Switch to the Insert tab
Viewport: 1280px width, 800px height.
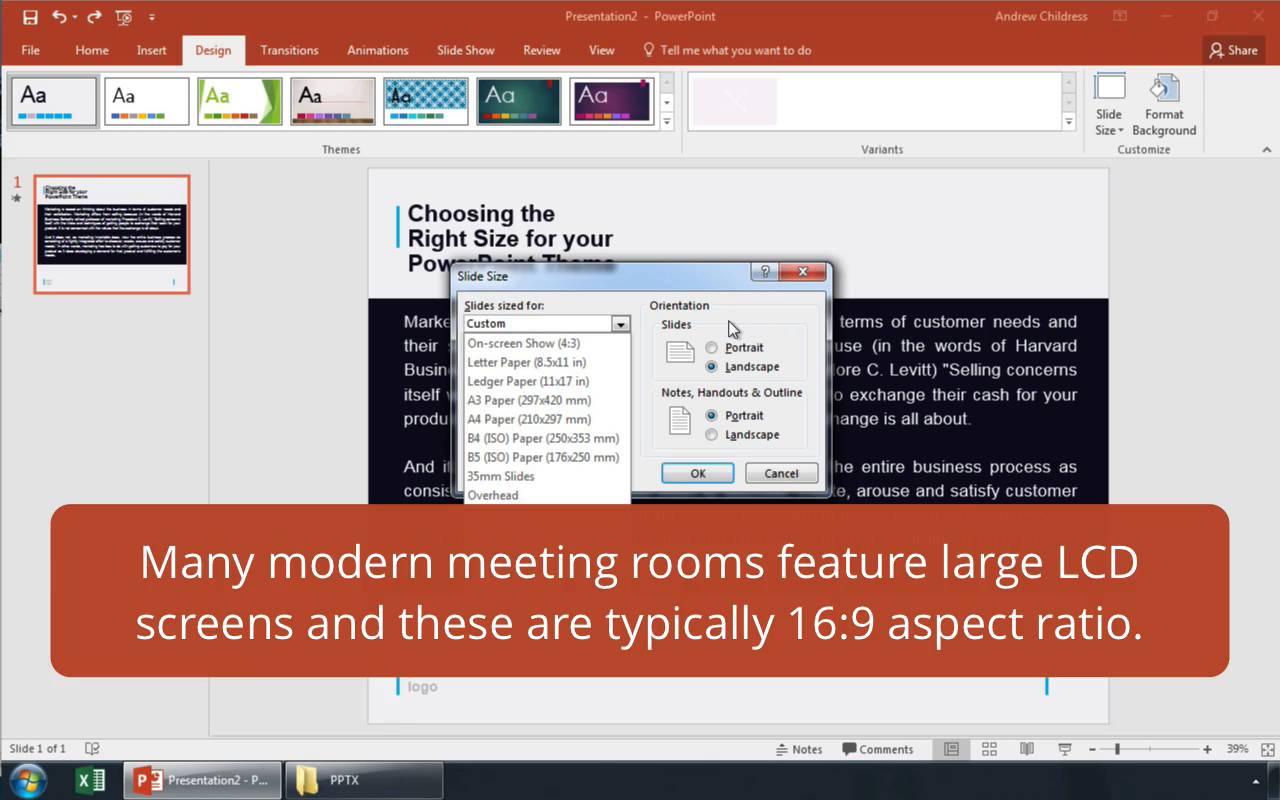pyautogui.click(x=152, y=50)
